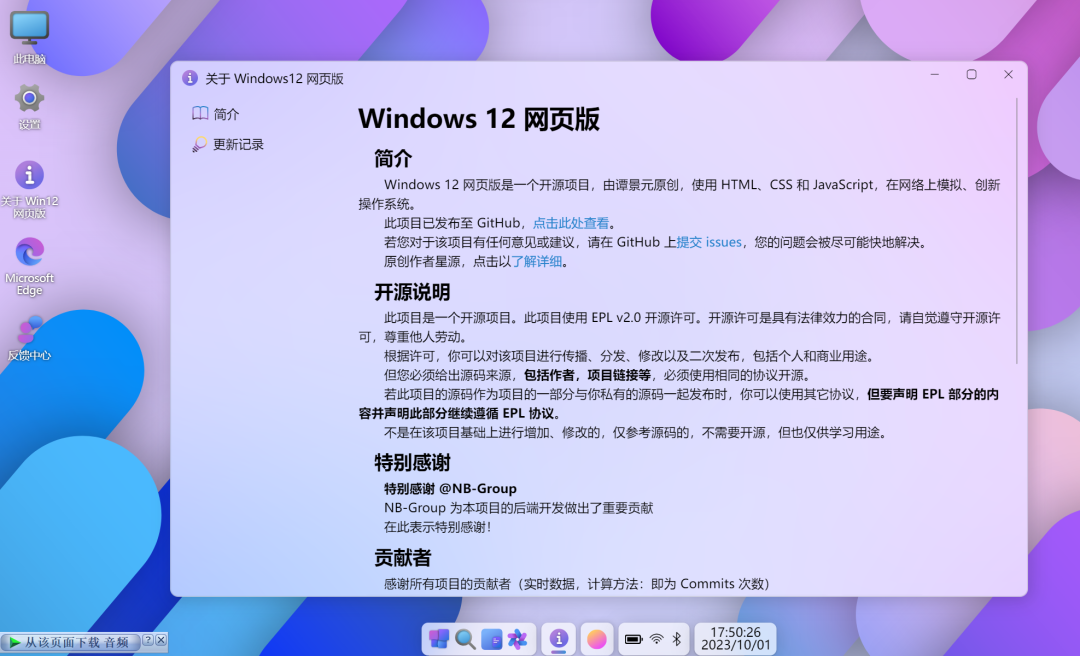Click the pinwheel icon in taskbar
1080x656 pixels.
pyautogui.click(x=517, y=639)
